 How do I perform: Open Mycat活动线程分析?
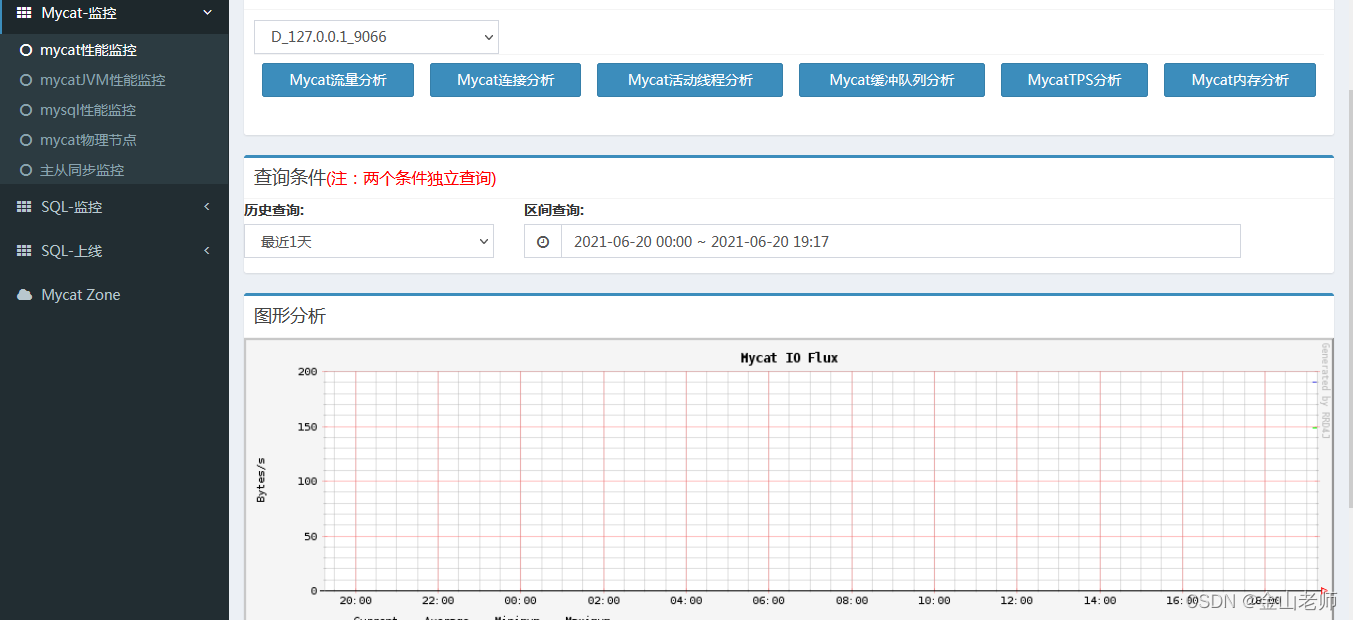pyautogui.click(x=690, y=80)
